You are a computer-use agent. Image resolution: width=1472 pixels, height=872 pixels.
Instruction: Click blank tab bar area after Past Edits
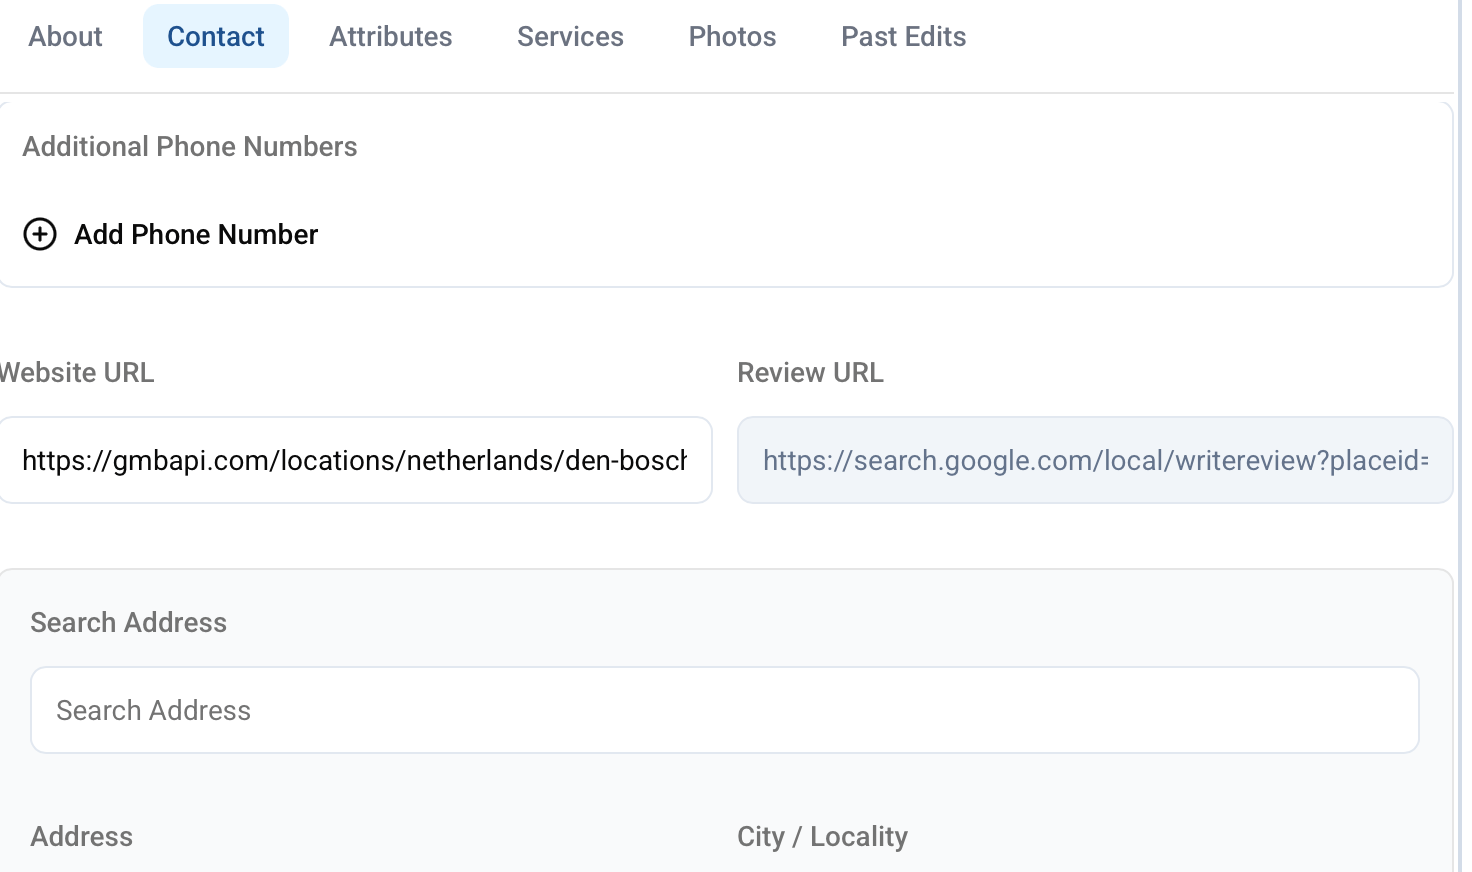pyautogui.click(x=1200, y=37)
